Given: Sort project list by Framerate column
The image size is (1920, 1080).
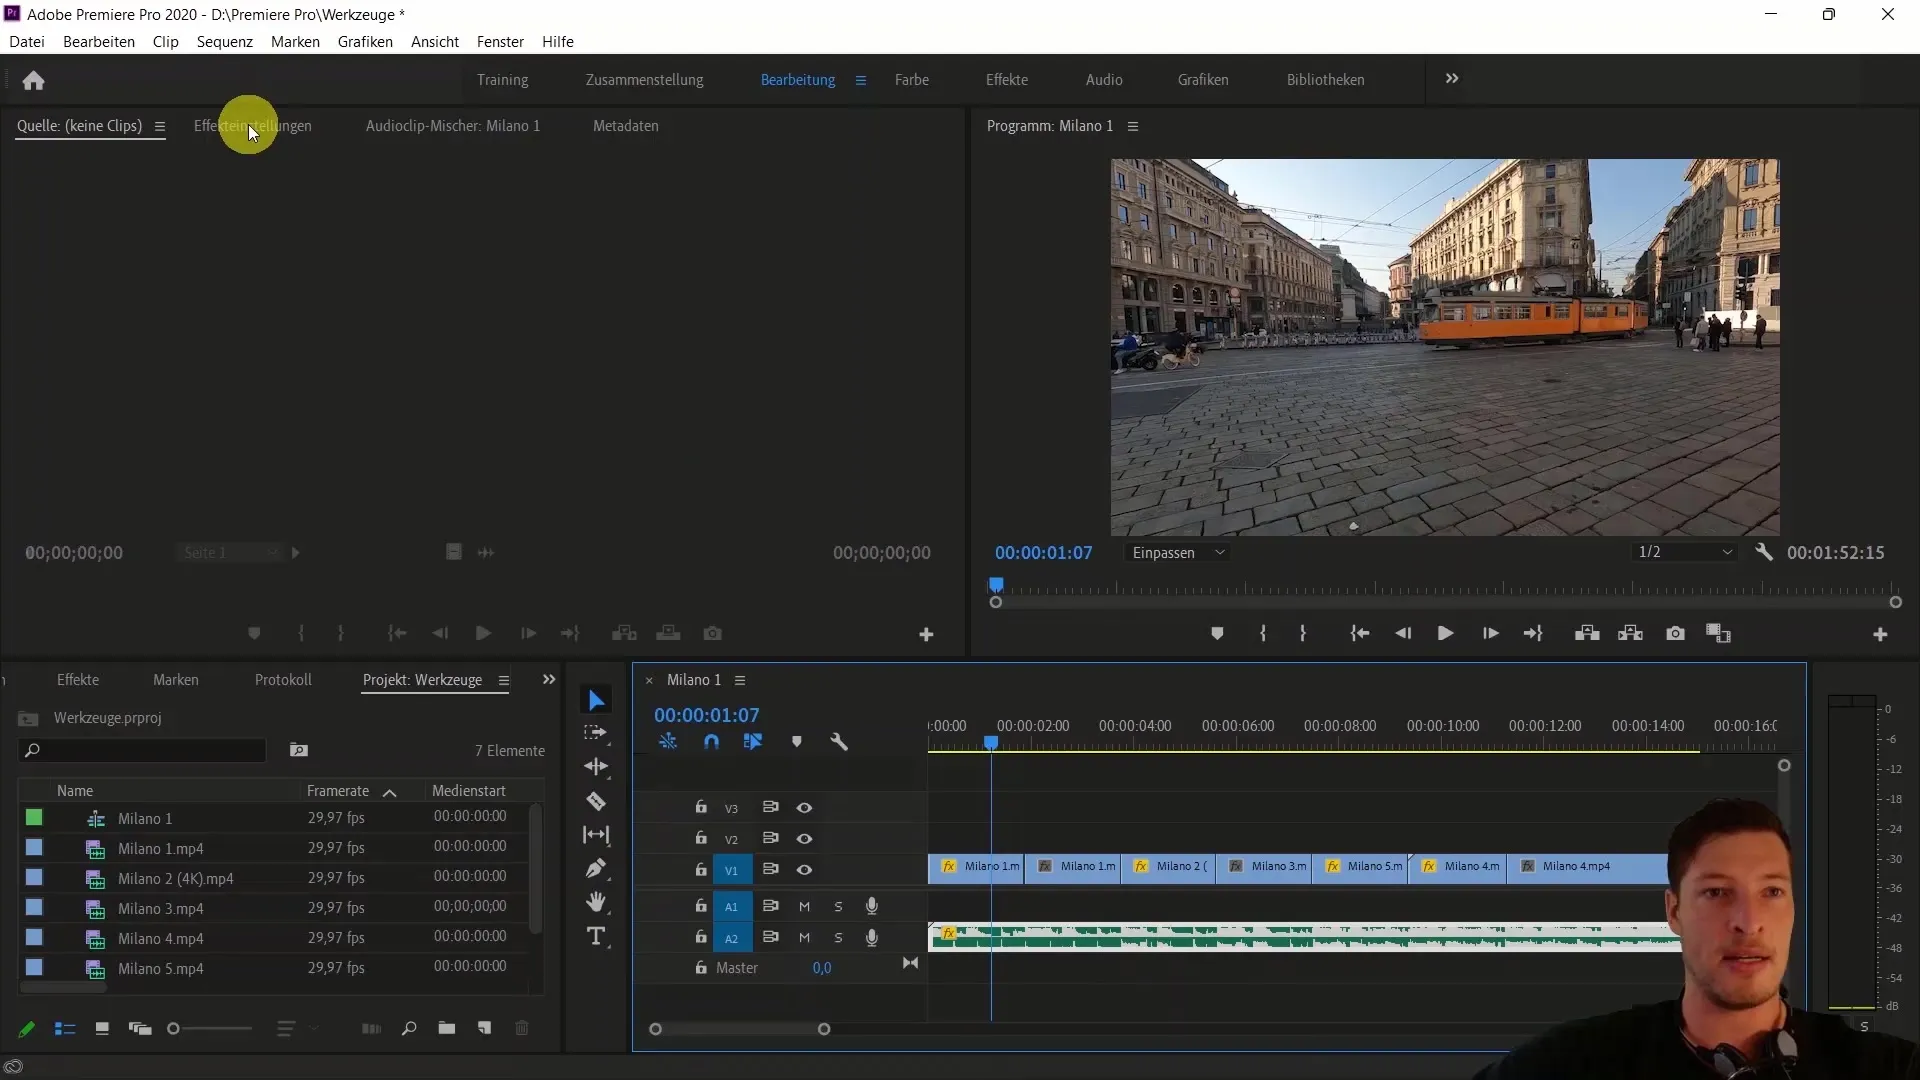Looking at the screenshot, I should coord(338,791).
